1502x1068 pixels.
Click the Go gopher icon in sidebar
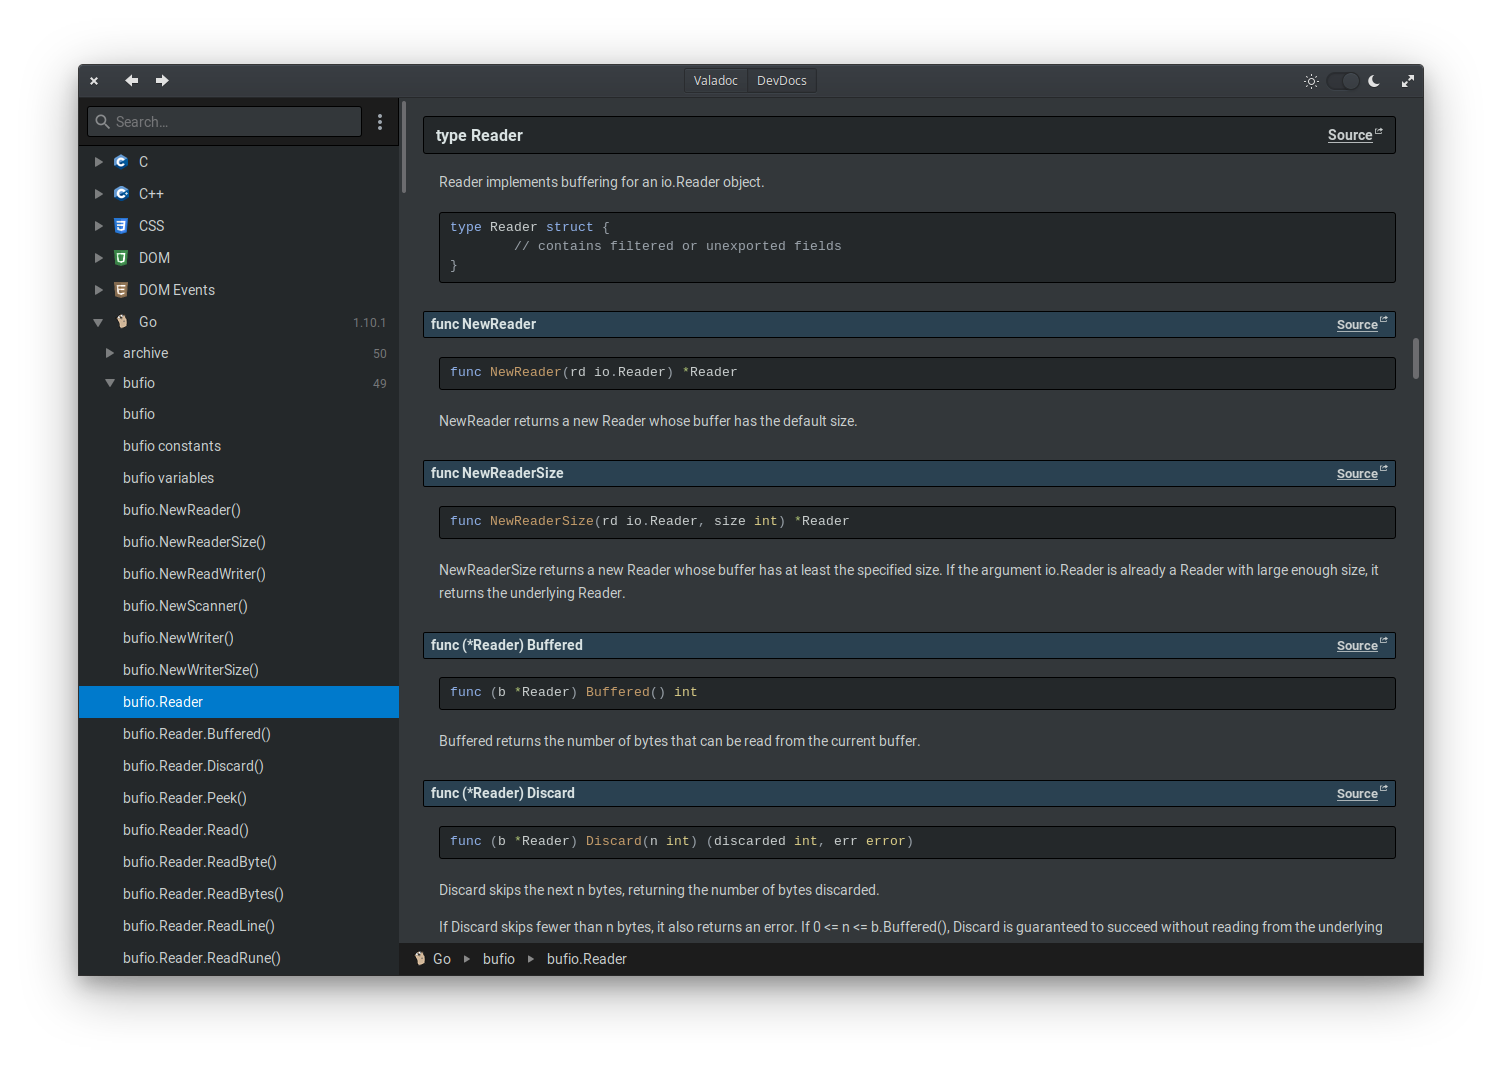pos(121,322)
